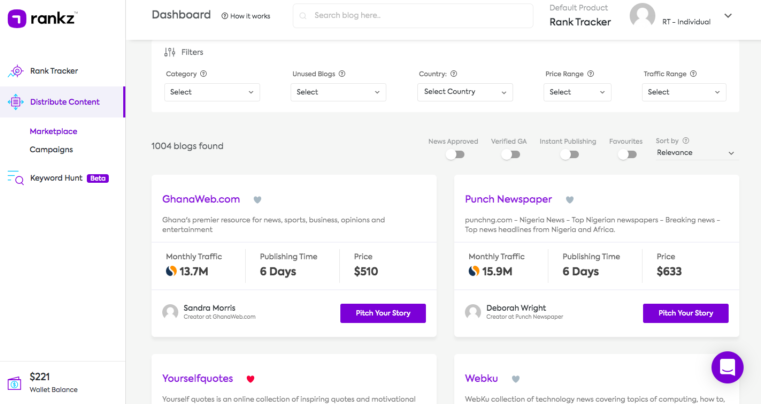Open Rank Tracker in the sidebar
The image size is (761, 404).
click(54, 71)
